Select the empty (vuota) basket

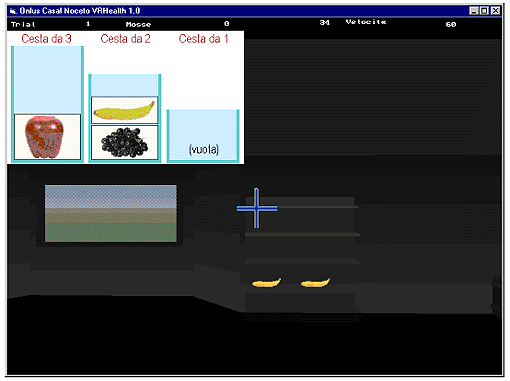(203, 136)
